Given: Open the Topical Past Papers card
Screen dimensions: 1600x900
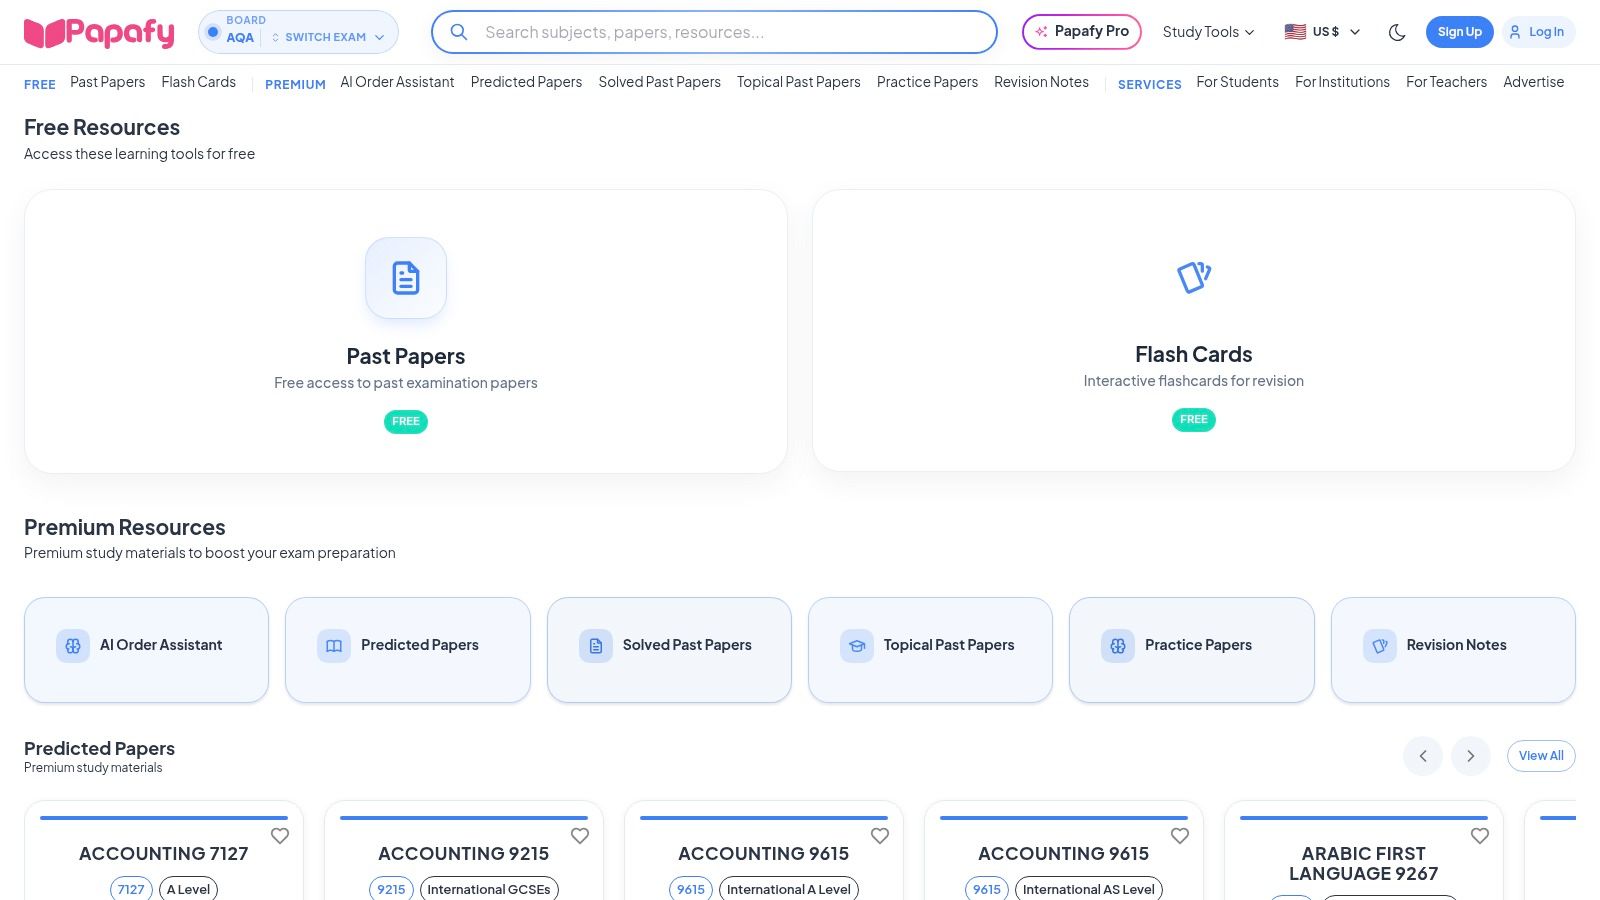Looking at the screenshot, I should pyautogui.click(x=930, y=650).
